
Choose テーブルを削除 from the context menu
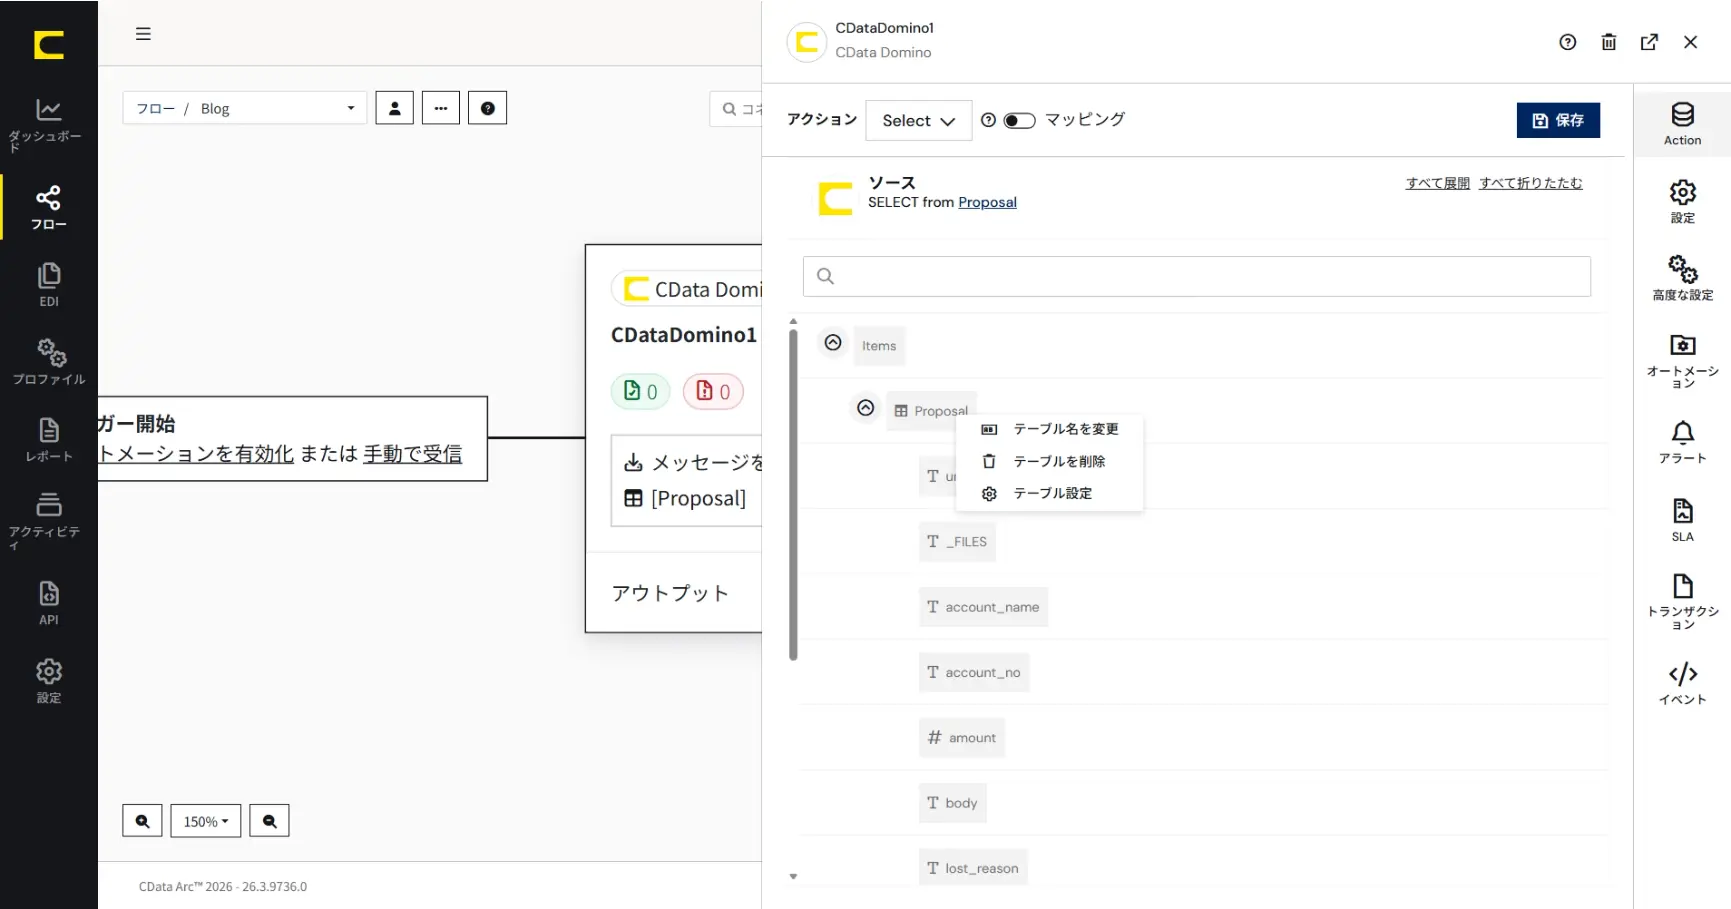[x=1049, y=461]
